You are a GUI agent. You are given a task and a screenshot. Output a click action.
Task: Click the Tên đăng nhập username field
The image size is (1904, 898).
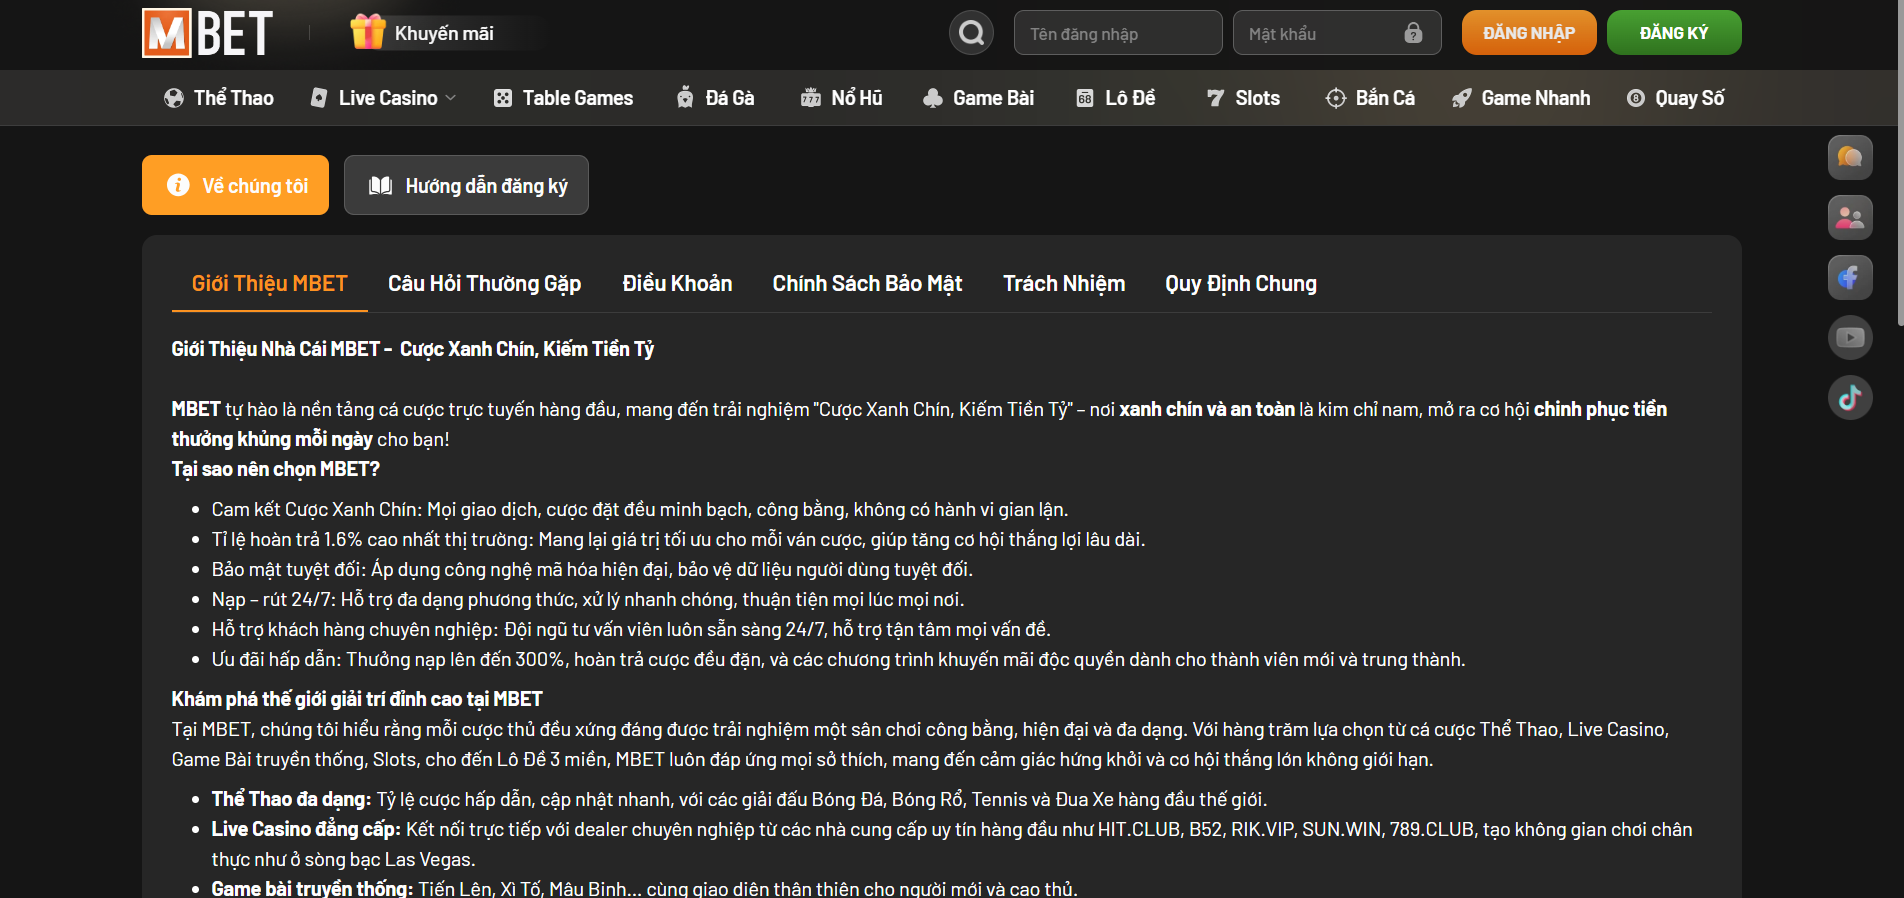[x=1117, y=33]
